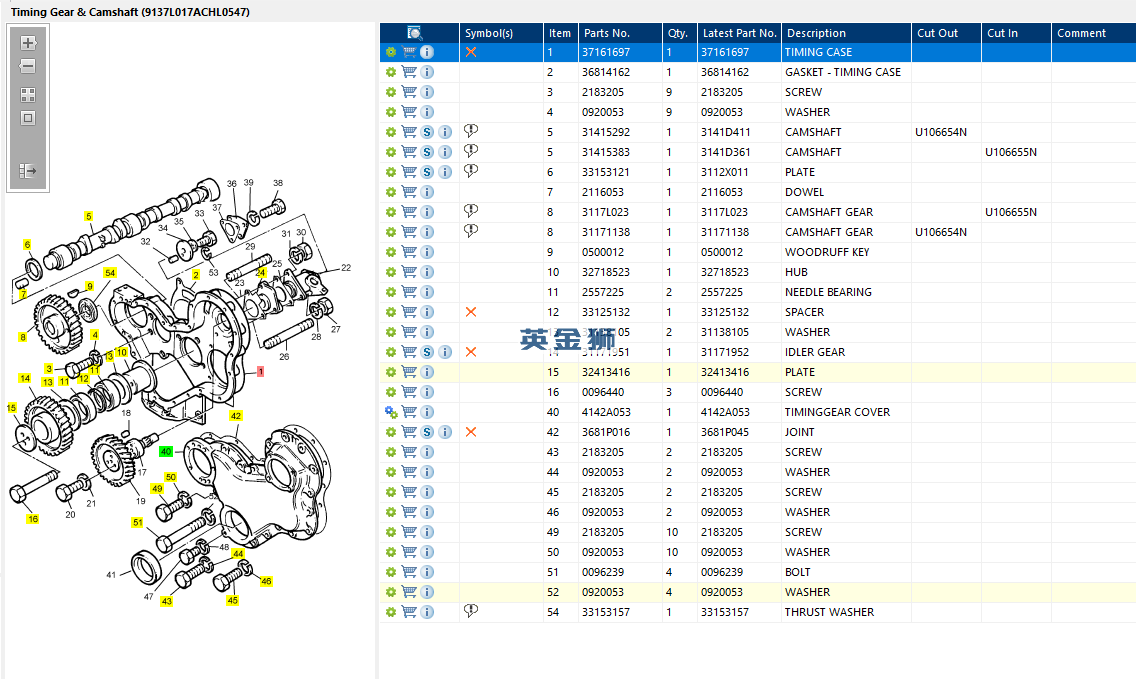1136x679 pixels.
Task: Add BOLT 0096239 to cart
Action: click(x=409, y=572)
